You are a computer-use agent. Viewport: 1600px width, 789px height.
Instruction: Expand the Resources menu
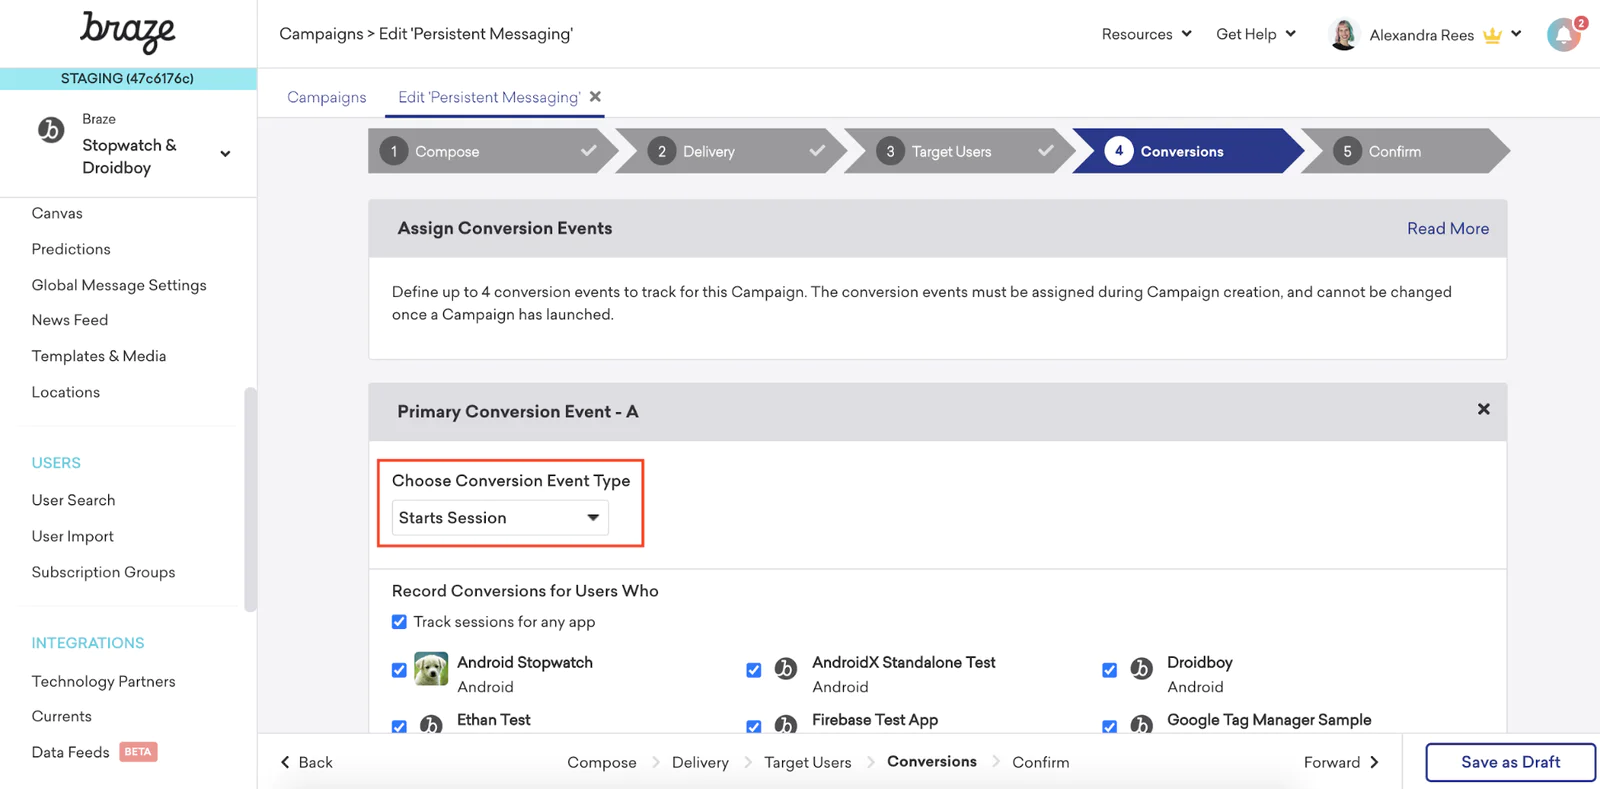point(1146,34)
